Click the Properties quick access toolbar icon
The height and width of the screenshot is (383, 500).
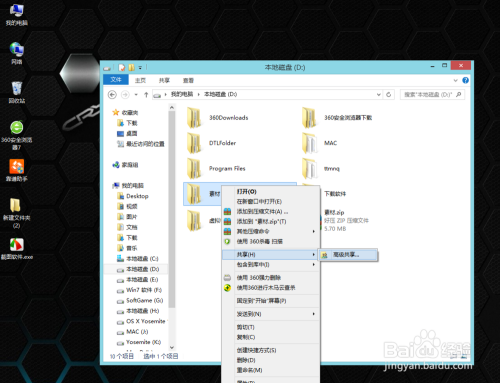(122, 68)
